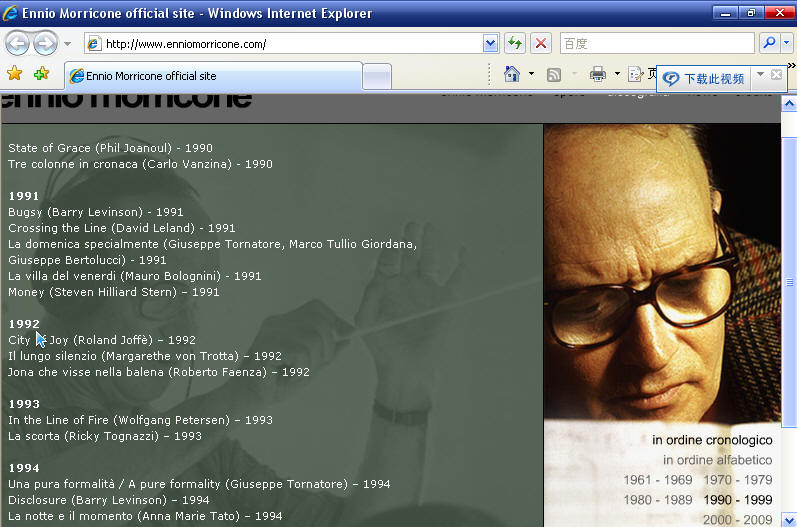
Task: Select 'in ordine cronologico' sorting link
Action: pyautogui.click(x=712, y=440)
